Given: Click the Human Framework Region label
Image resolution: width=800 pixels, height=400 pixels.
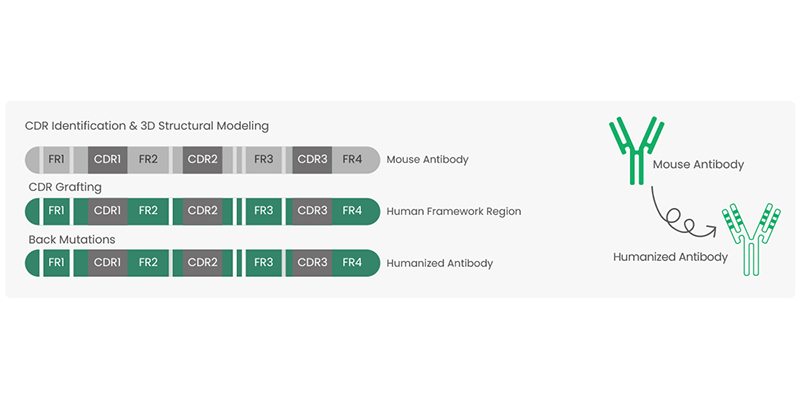Looking at the screenshot, I should [454, 211].
